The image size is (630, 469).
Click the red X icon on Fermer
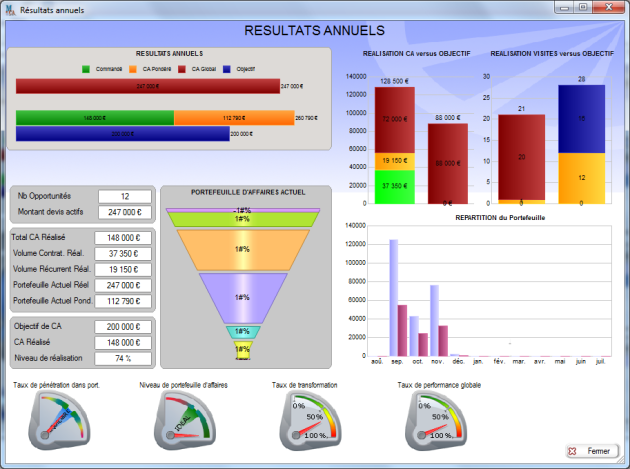(x=572, y=451)
